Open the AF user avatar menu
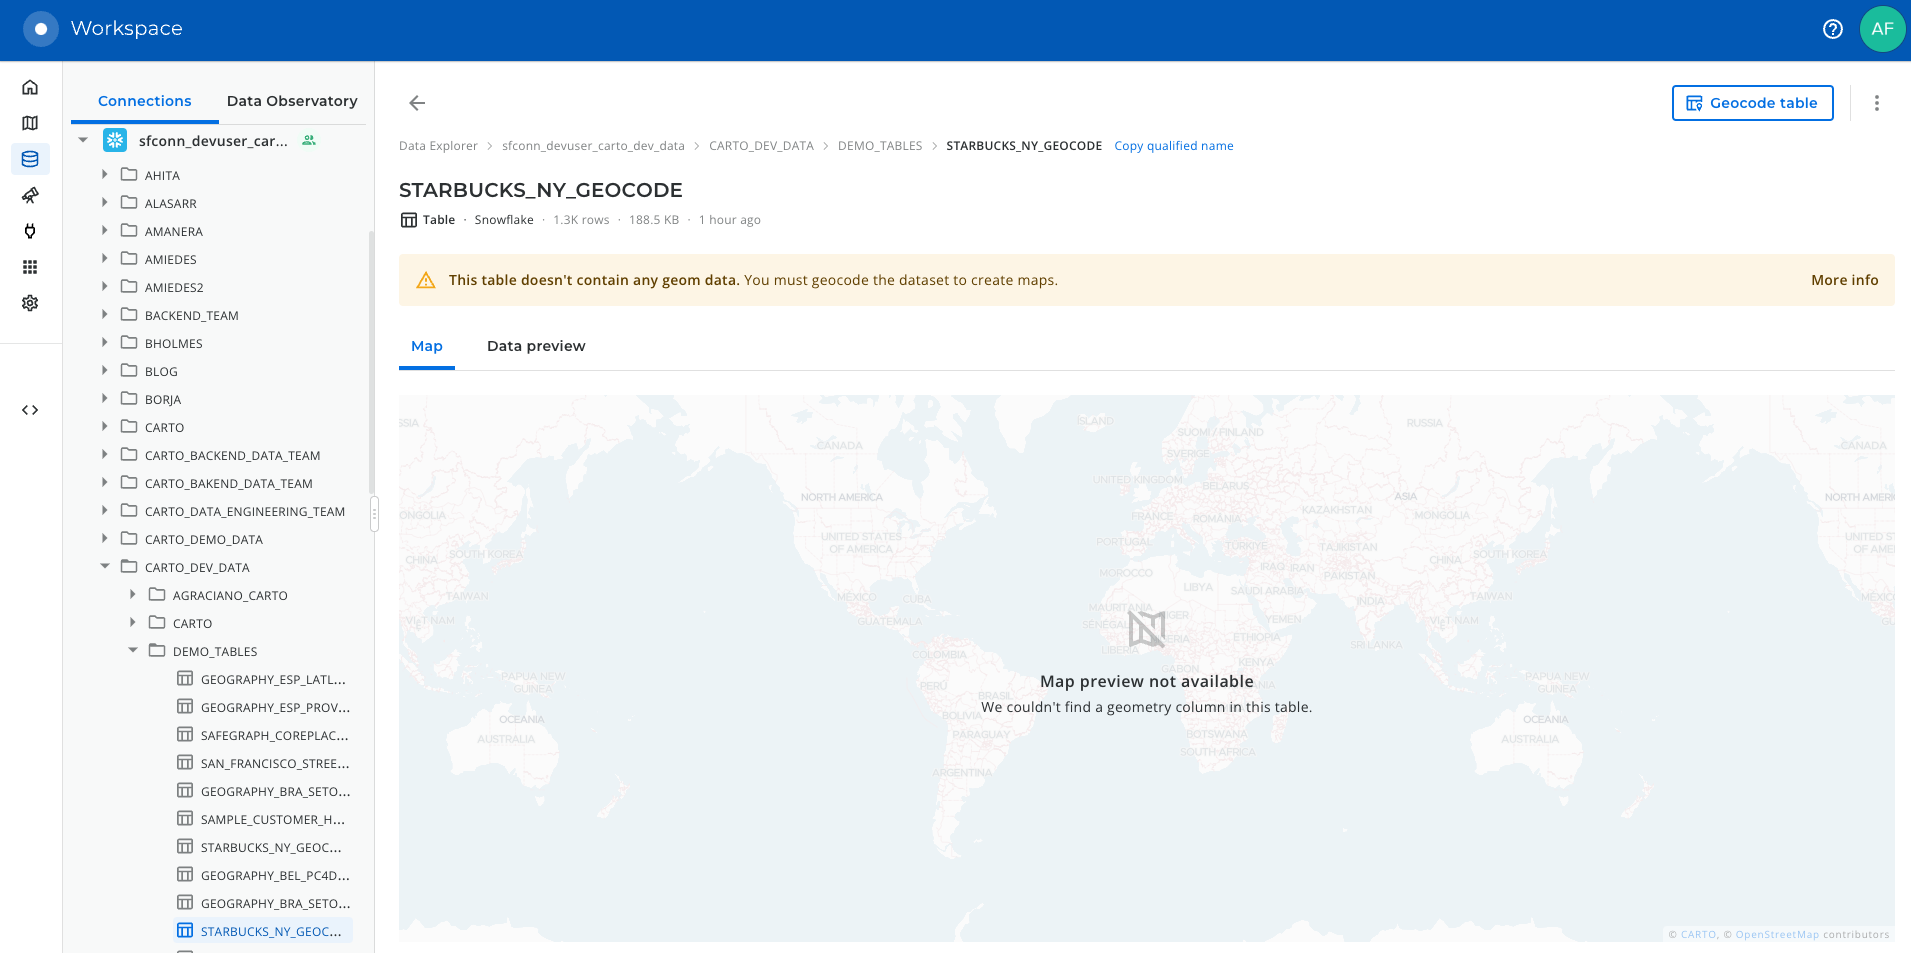The height and width of the screenshot is (953, 1911). 1883,29
